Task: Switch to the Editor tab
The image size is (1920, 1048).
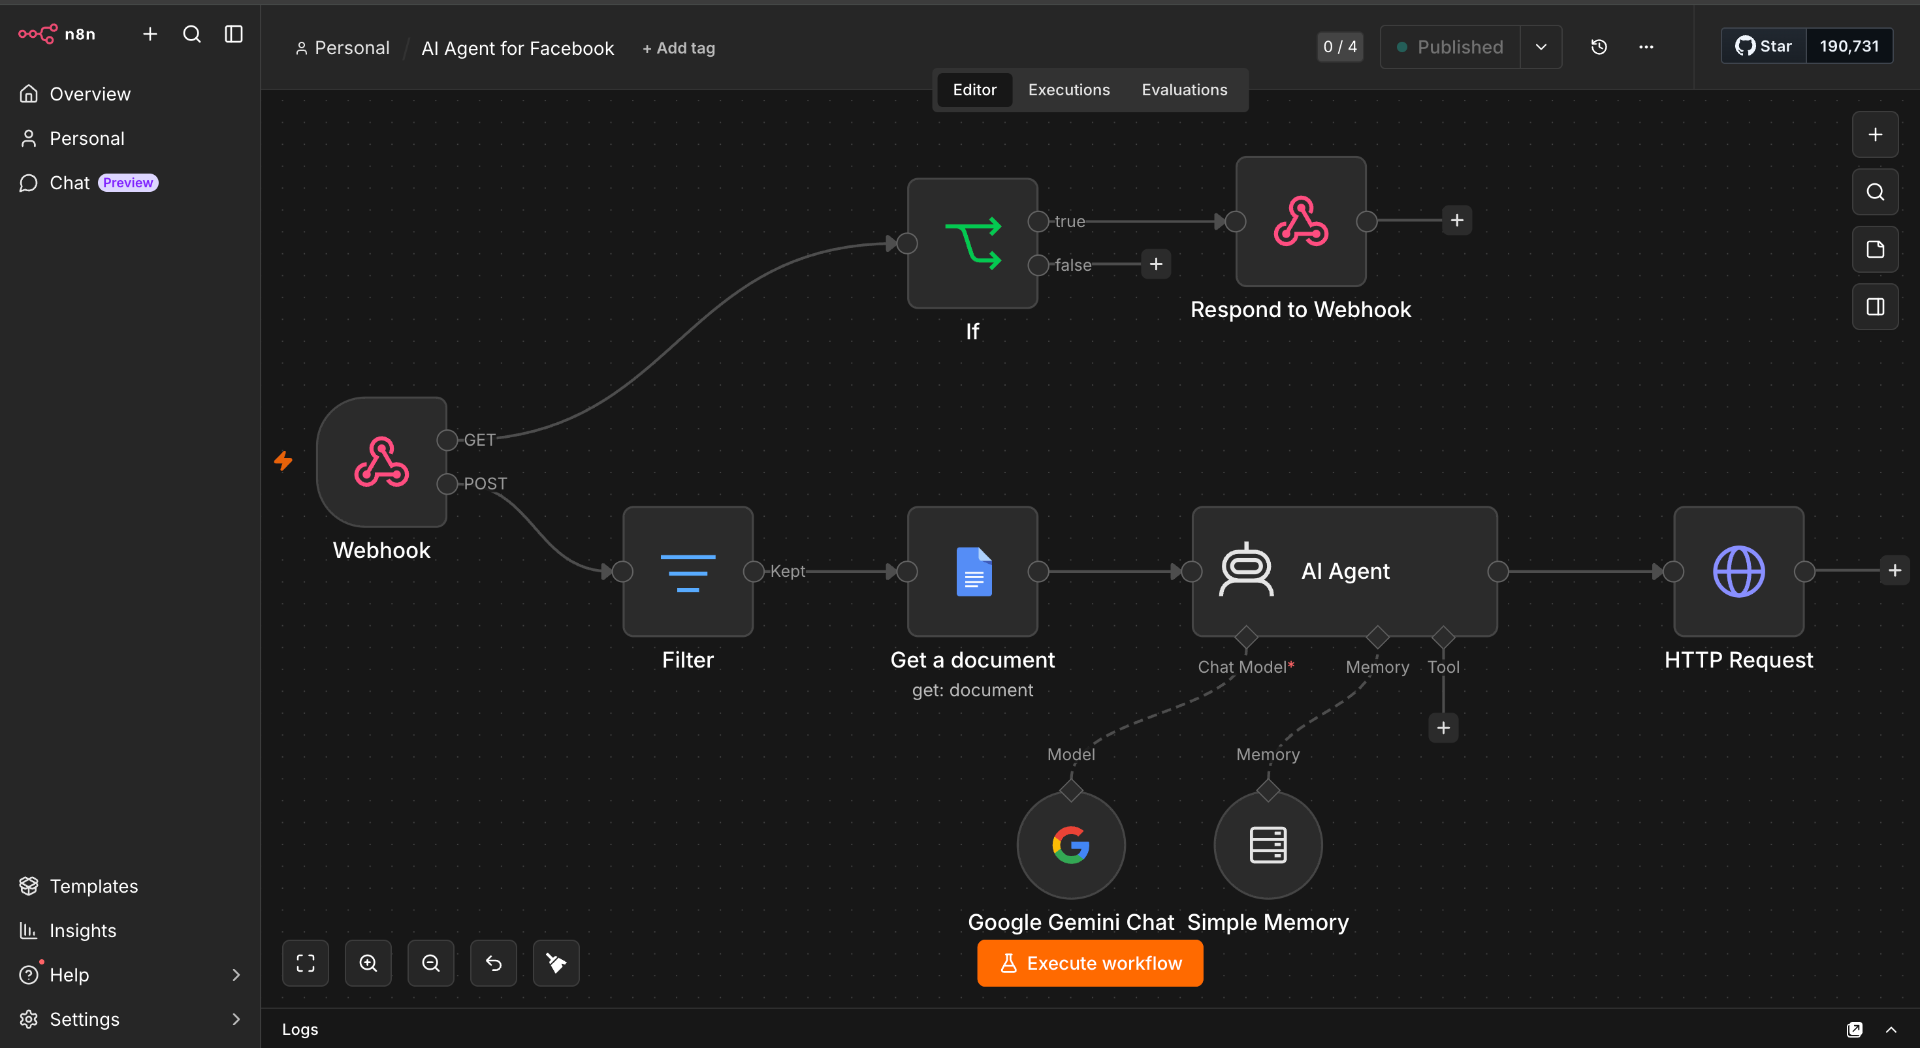Action: tap(974, 90)
